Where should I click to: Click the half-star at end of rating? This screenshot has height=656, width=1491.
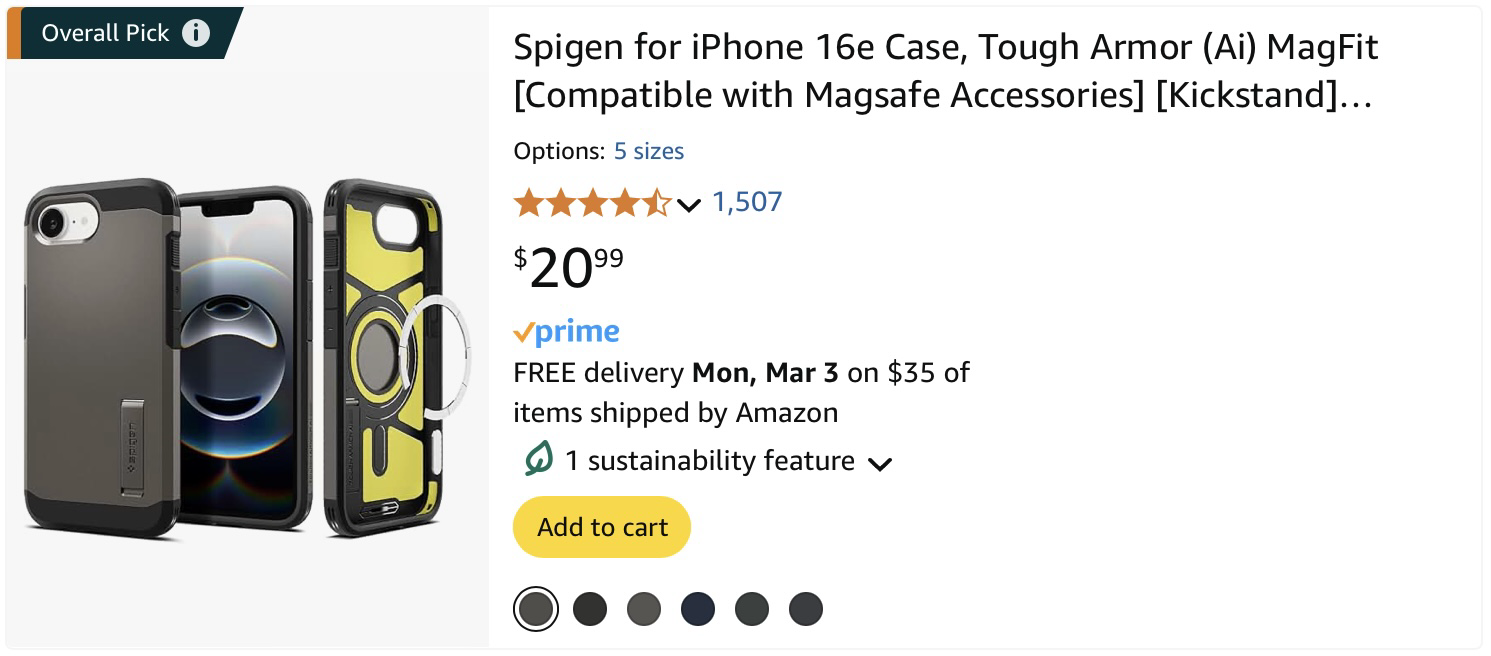point(657,202)
